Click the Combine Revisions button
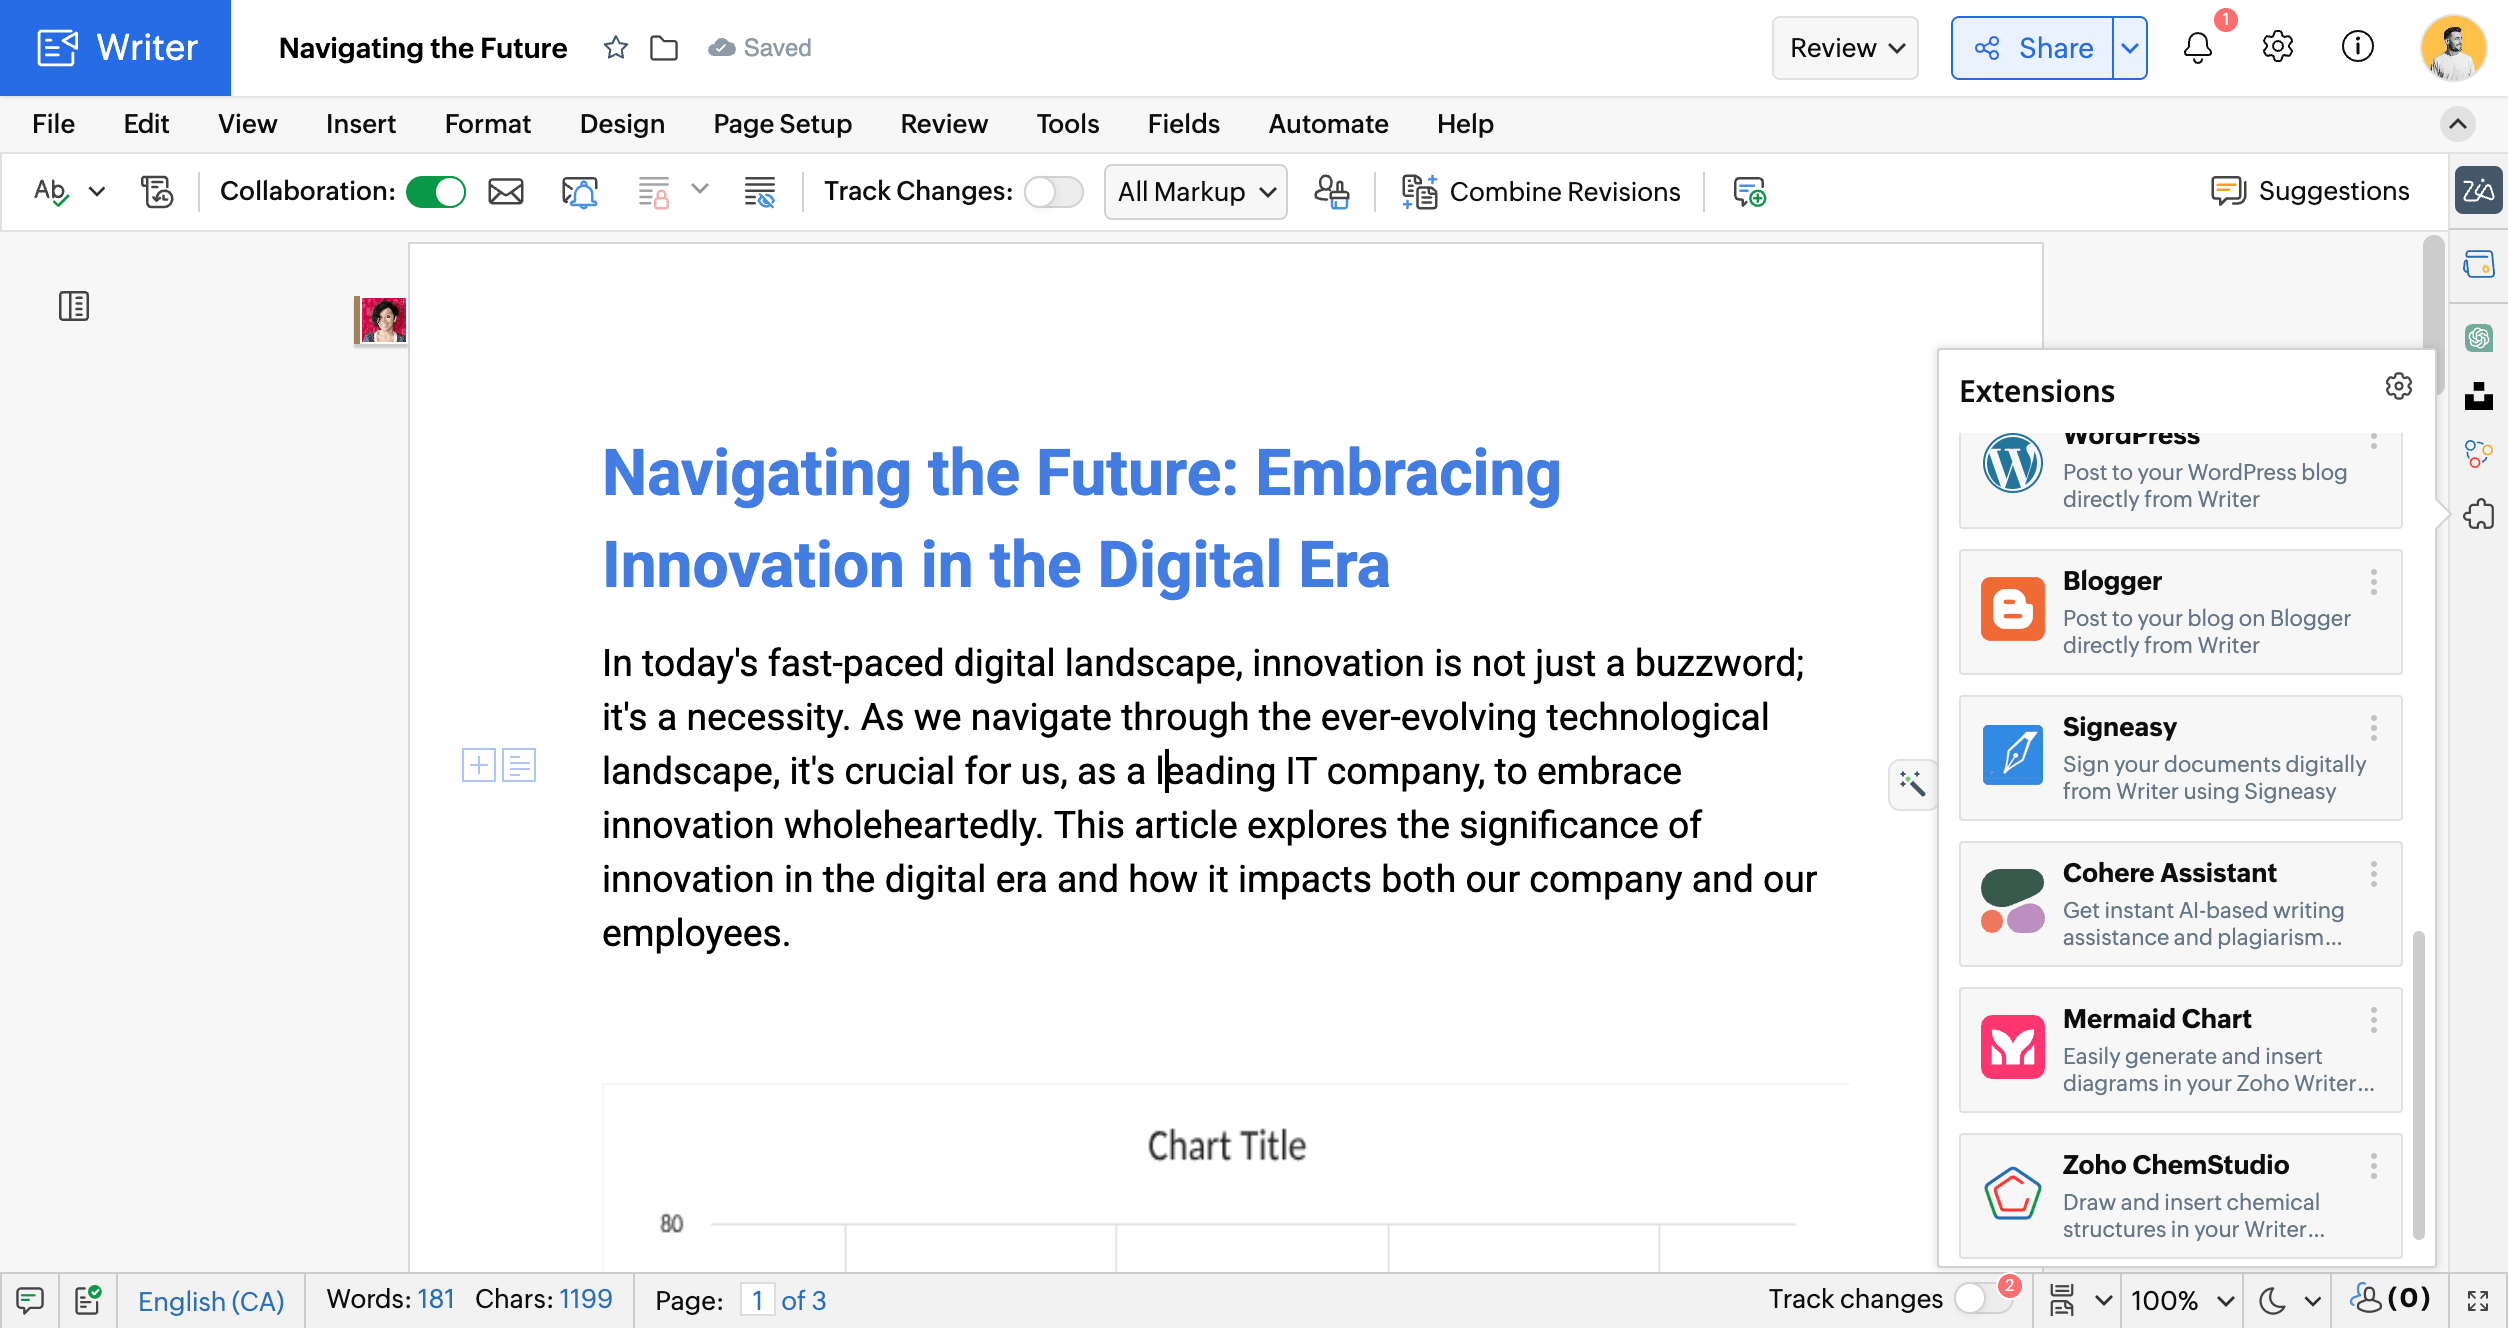2508x1328 pixels. (x=1541, y=191)
